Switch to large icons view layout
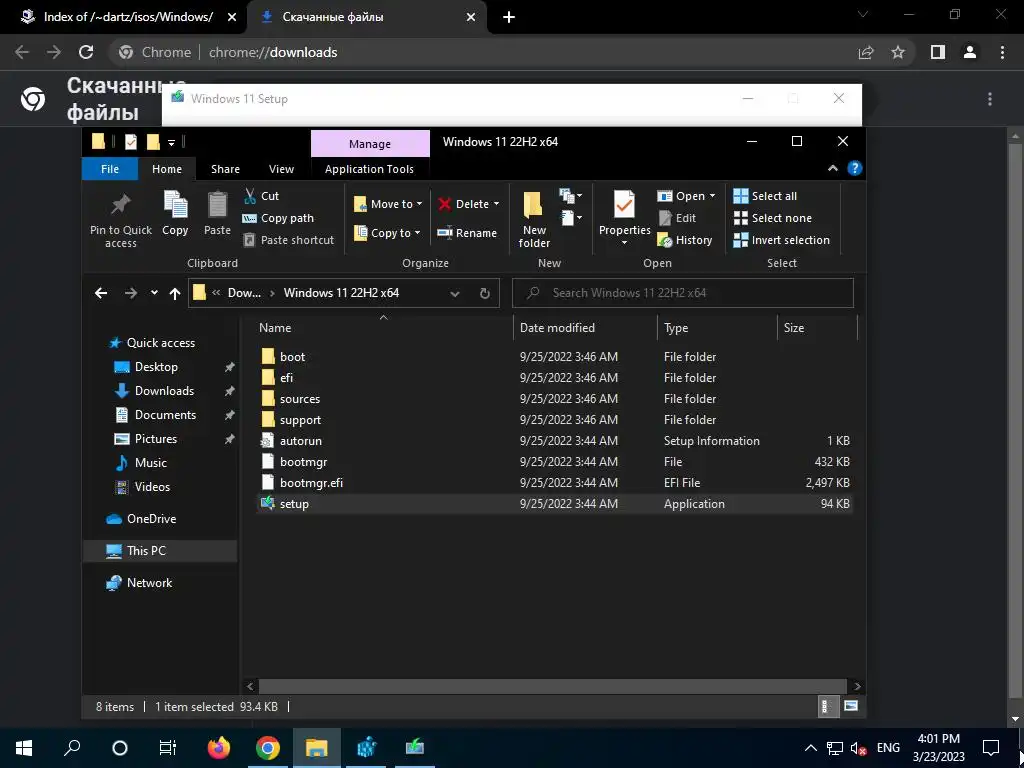Screen dimensions: 1024x768 point(850,706)
